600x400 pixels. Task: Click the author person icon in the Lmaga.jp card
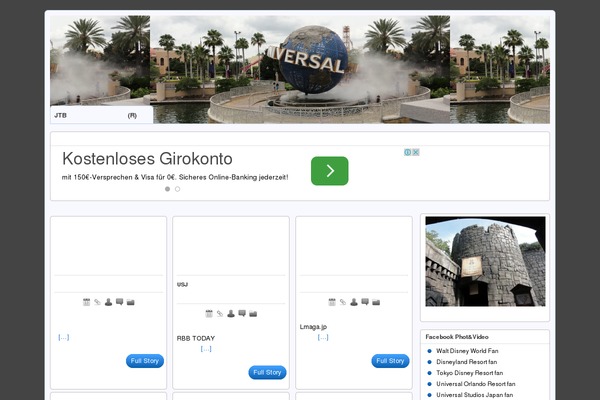(x=354, y=302)
